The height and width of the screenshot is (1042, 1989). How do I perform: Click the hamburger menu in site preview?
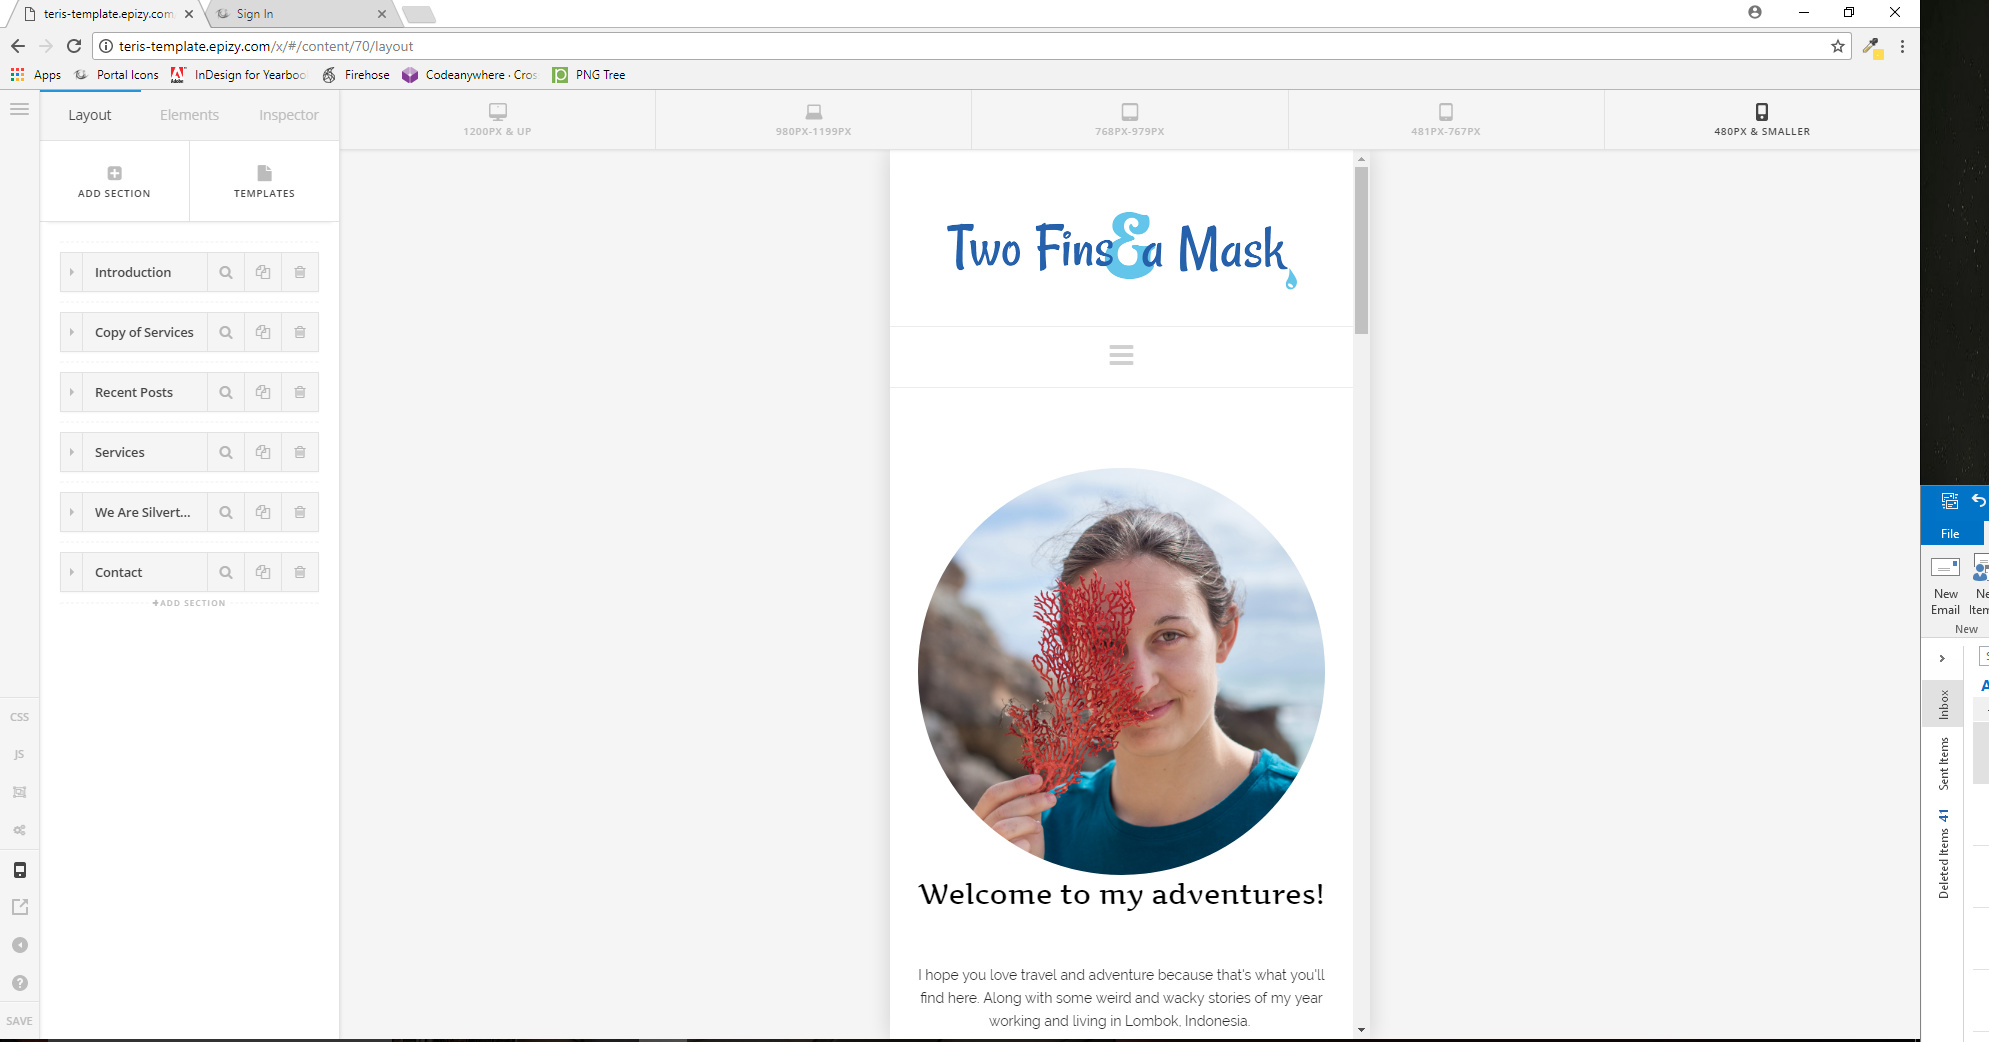coord(1121,356)
